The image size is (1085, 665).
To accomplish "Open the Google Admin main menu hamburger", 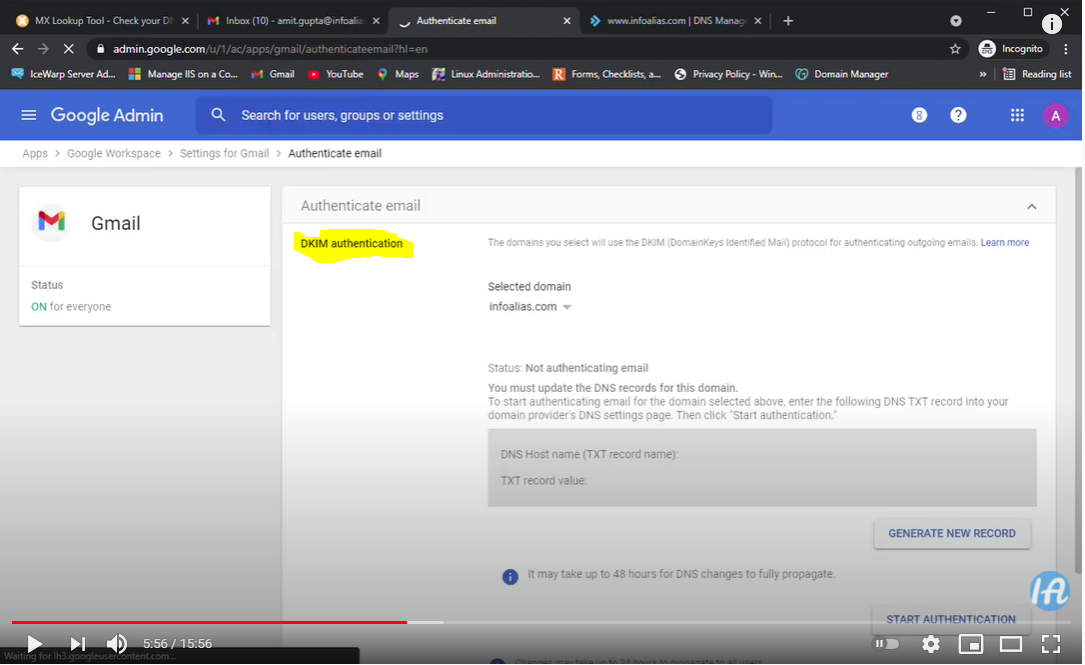I will [x=28, y=115].
